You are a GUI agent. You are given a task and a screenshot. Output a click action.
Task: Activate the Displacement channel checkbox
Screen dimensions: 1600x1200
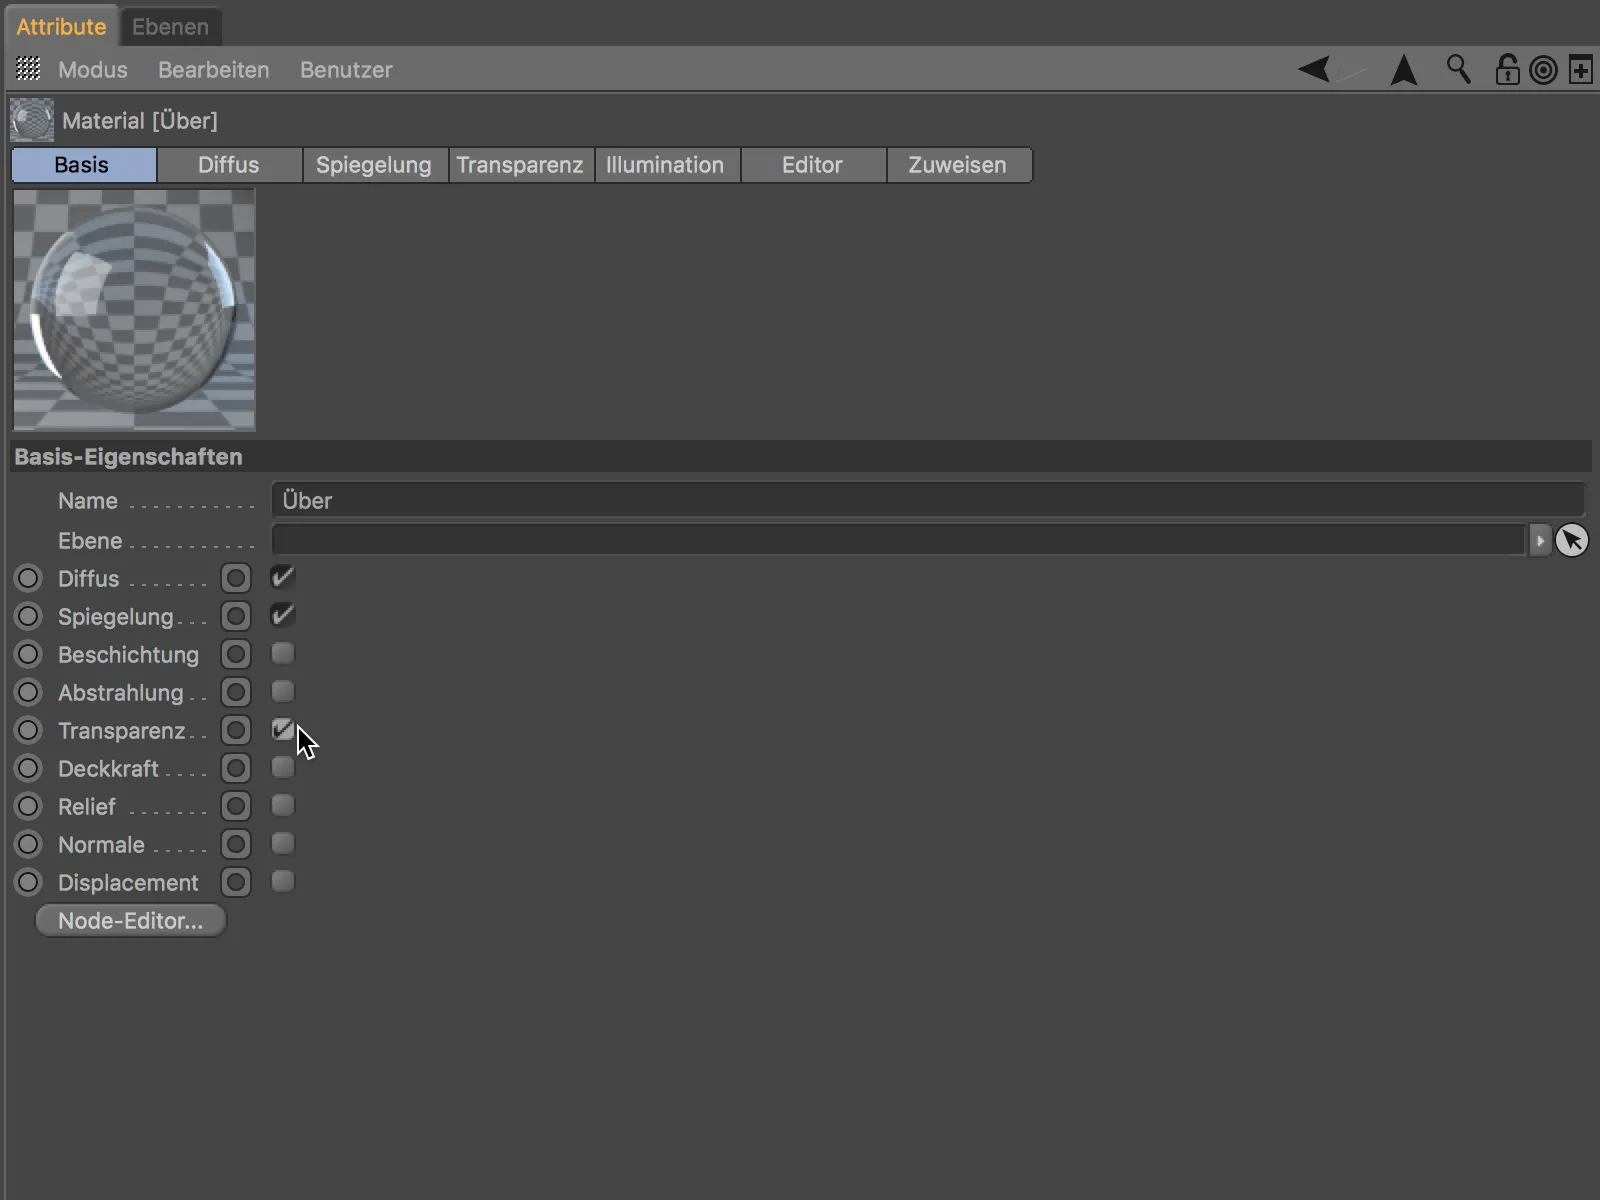pos(283,881)
